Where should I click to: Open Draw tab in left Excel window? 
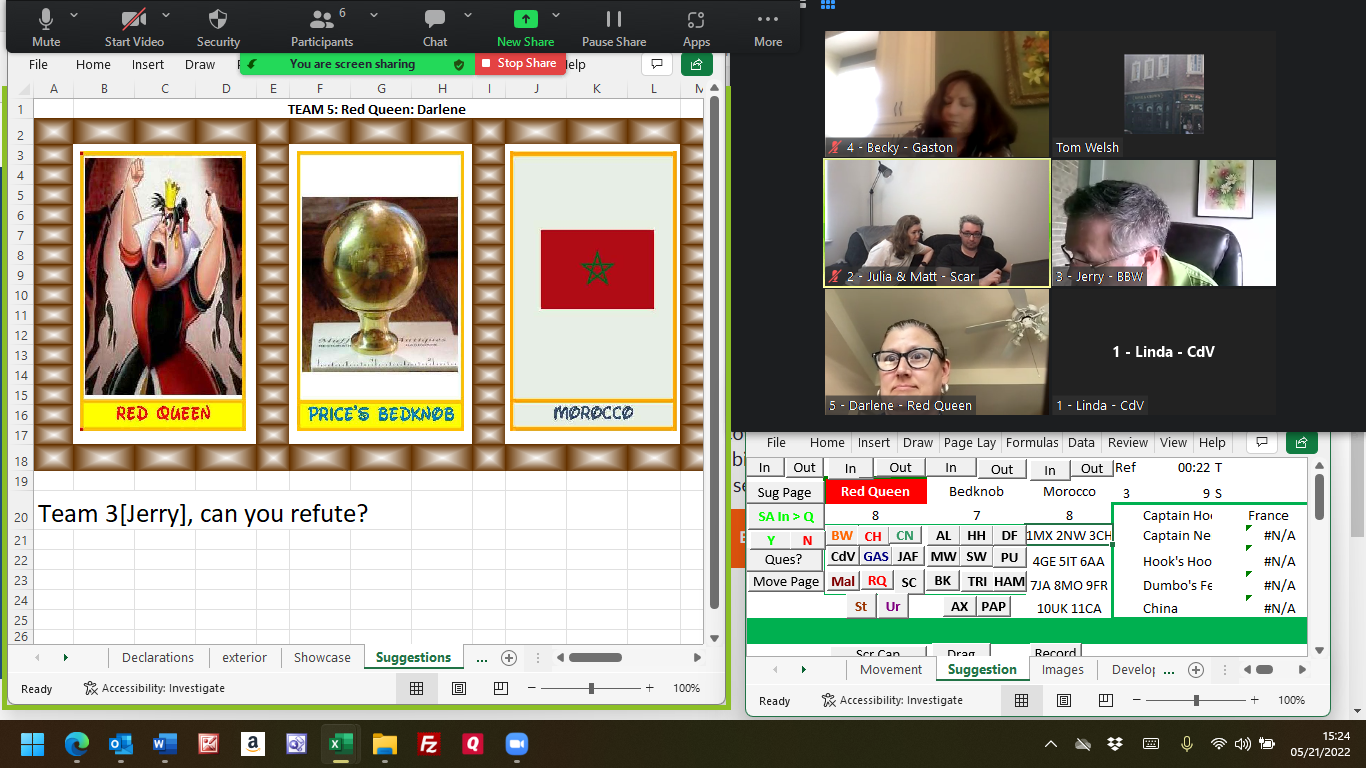tap(200, 64)
